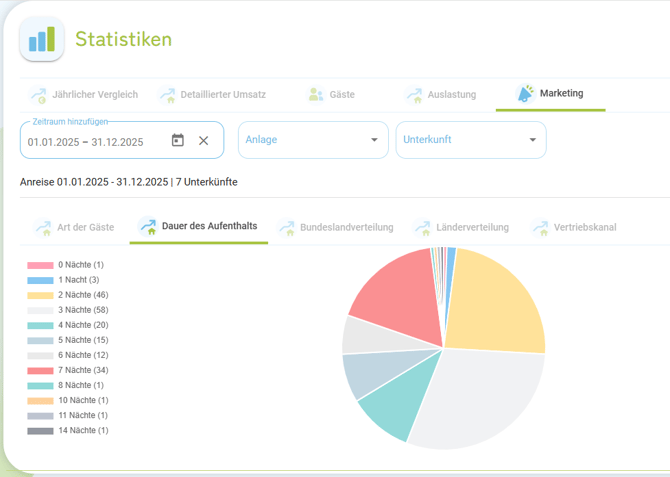Click the Unterkunft dropdown arrow
The width and height of the screenshot is (670, 477).
tap(532, 140)
